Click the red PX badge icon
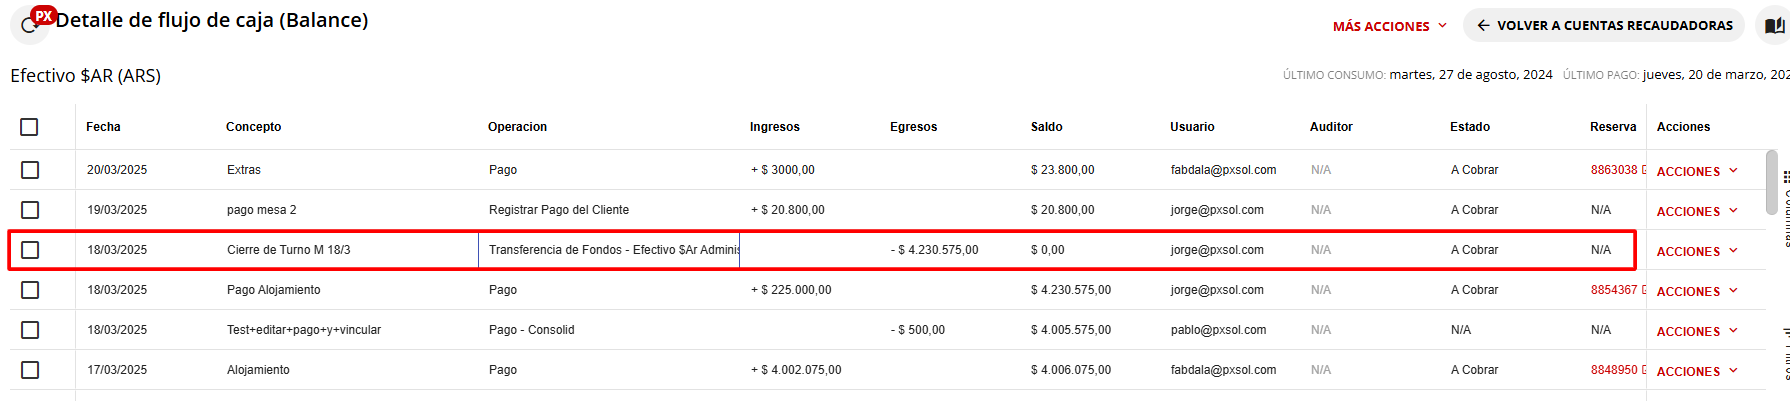Screen dimensions: 1790x401 point(43,15)
